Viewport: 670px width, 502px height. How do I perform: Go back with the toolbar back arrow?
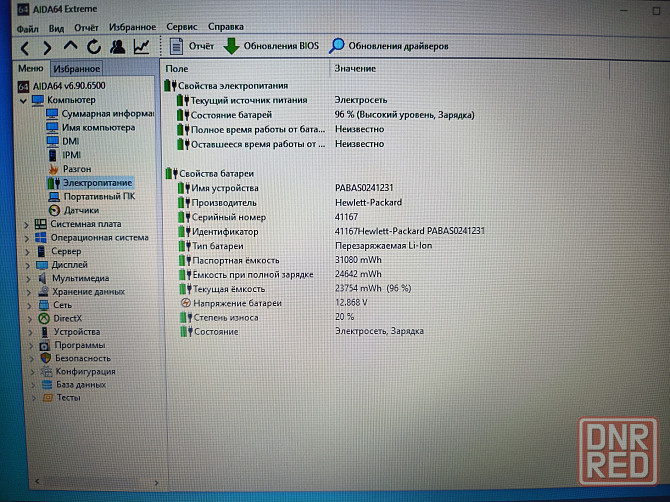click(x=25, y=48)
